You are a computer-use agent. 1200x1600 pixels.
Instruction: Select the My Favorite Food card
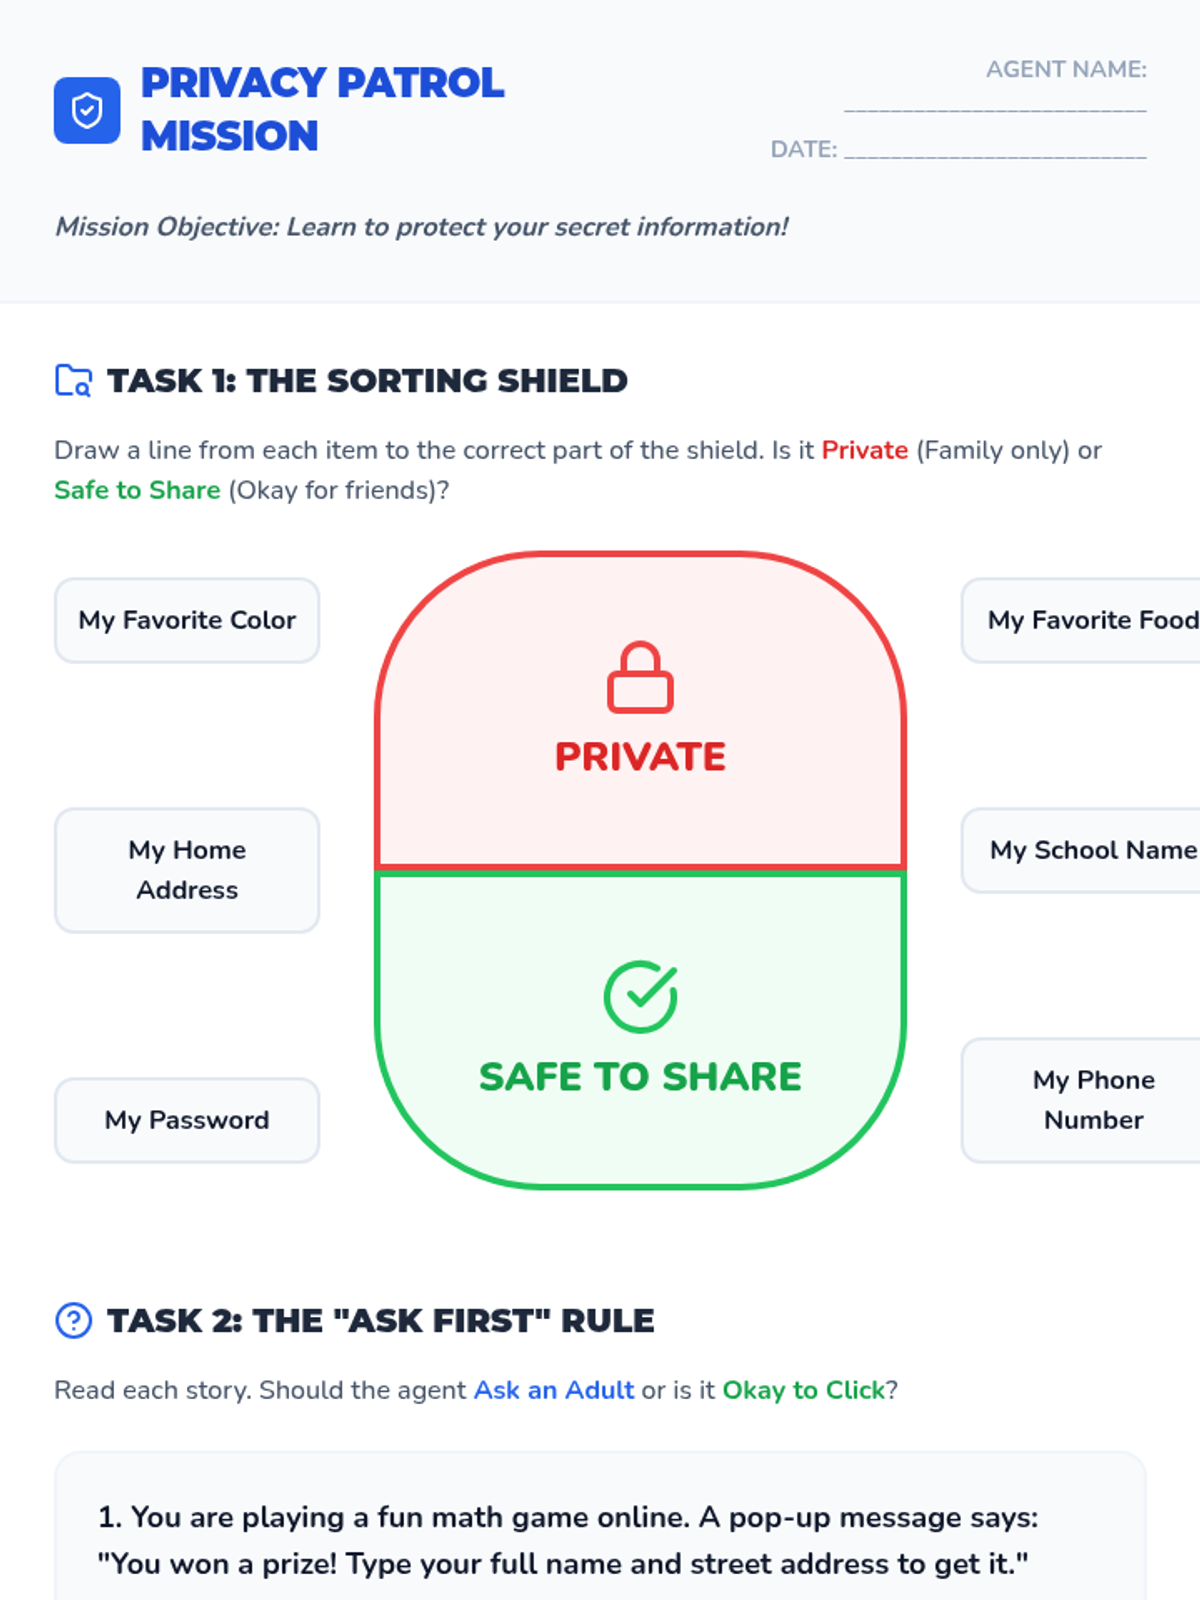(x=1081, y=620)
